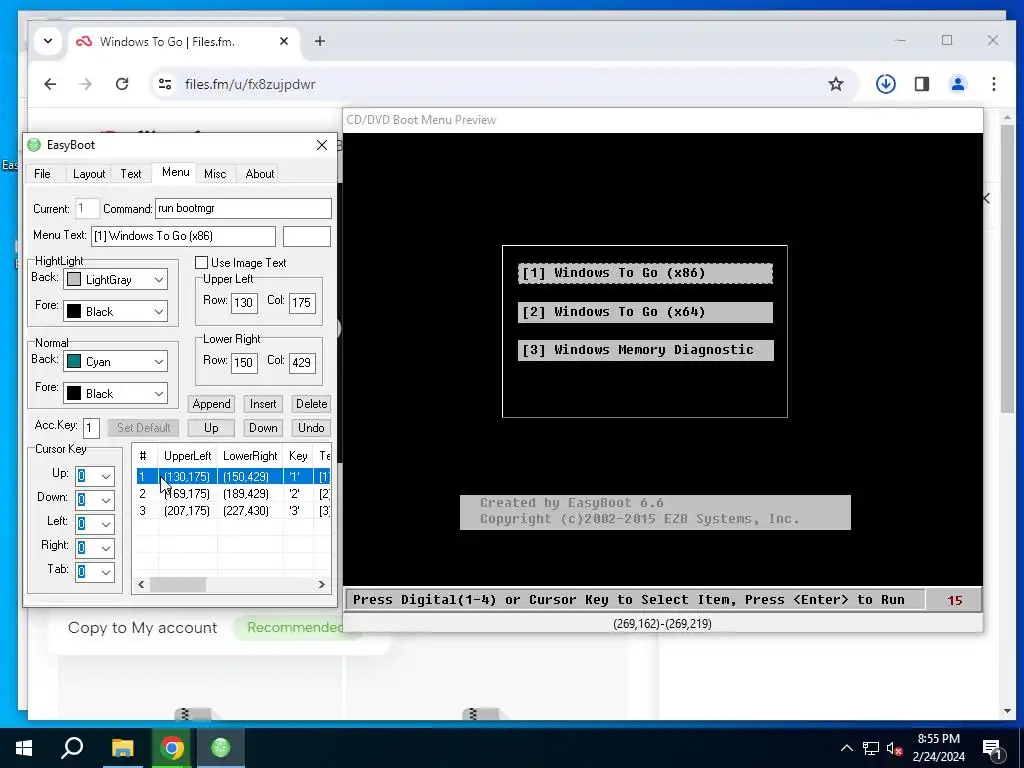Focus the Menu Text input field
The image size is (1024, 768).
pyautogui.click(x=183, y=236)
